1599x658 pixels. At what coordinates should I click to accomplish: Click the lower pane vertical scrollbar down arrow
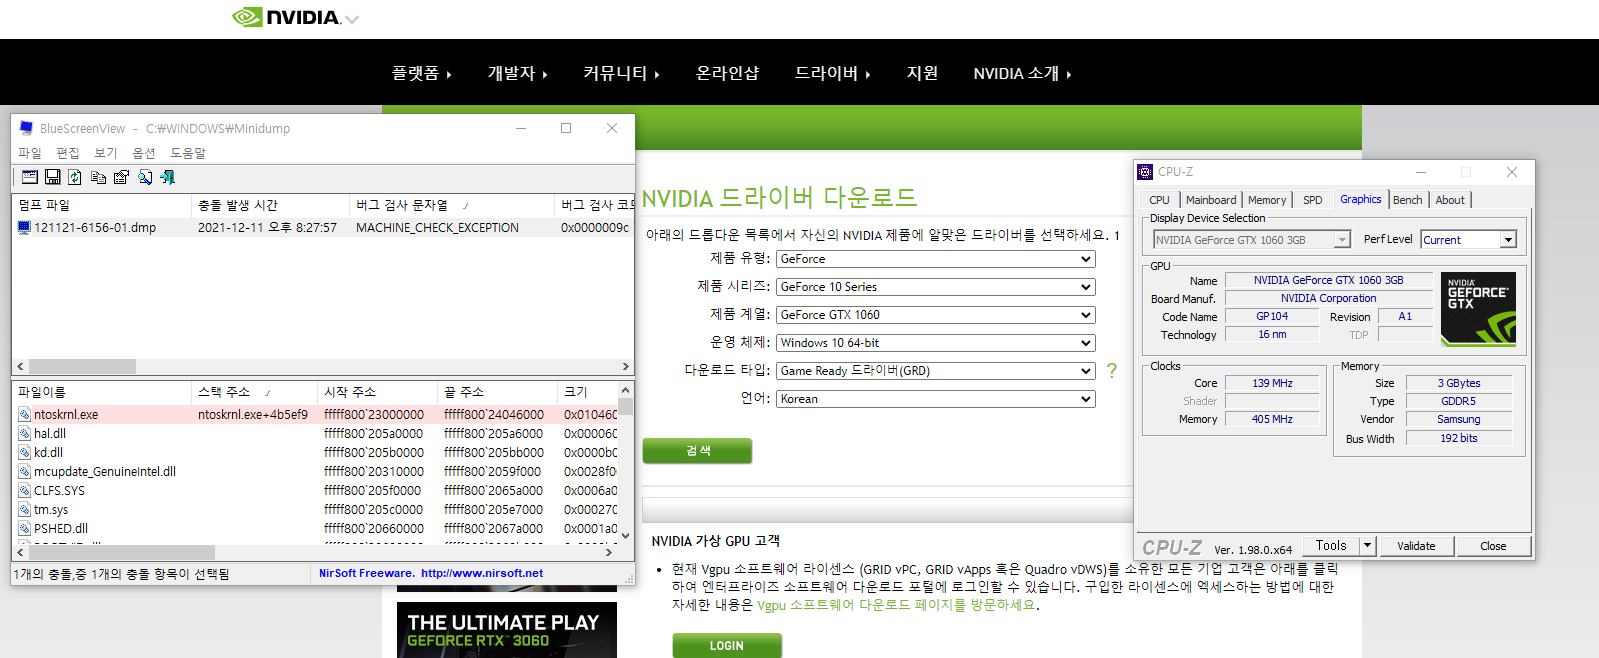(x=626, y=536)
